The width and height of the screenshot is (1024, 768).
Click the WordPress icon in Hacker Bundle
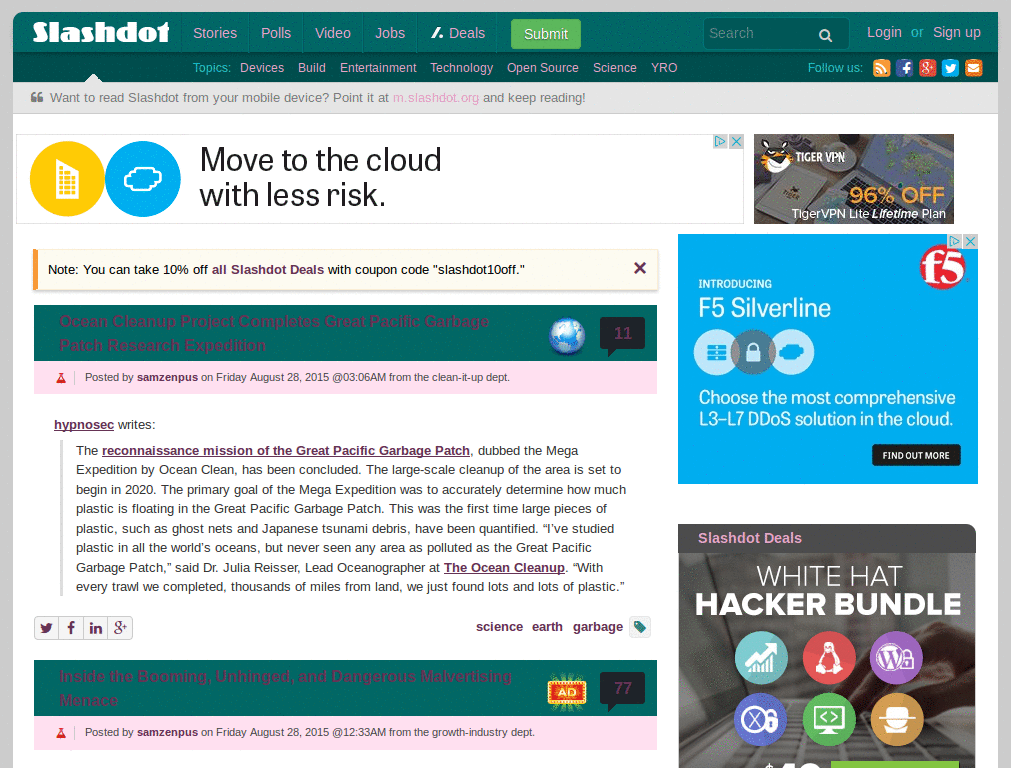pos(896,658)
